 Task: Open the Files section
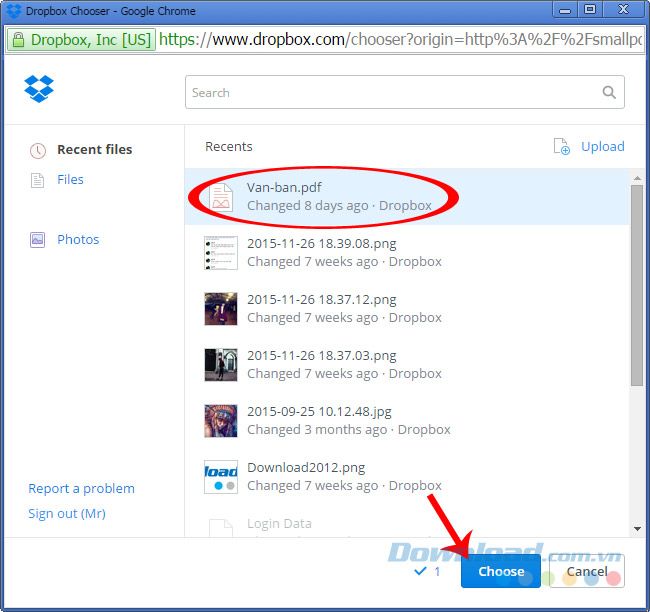pyautogui.click(x=70, y=180)
